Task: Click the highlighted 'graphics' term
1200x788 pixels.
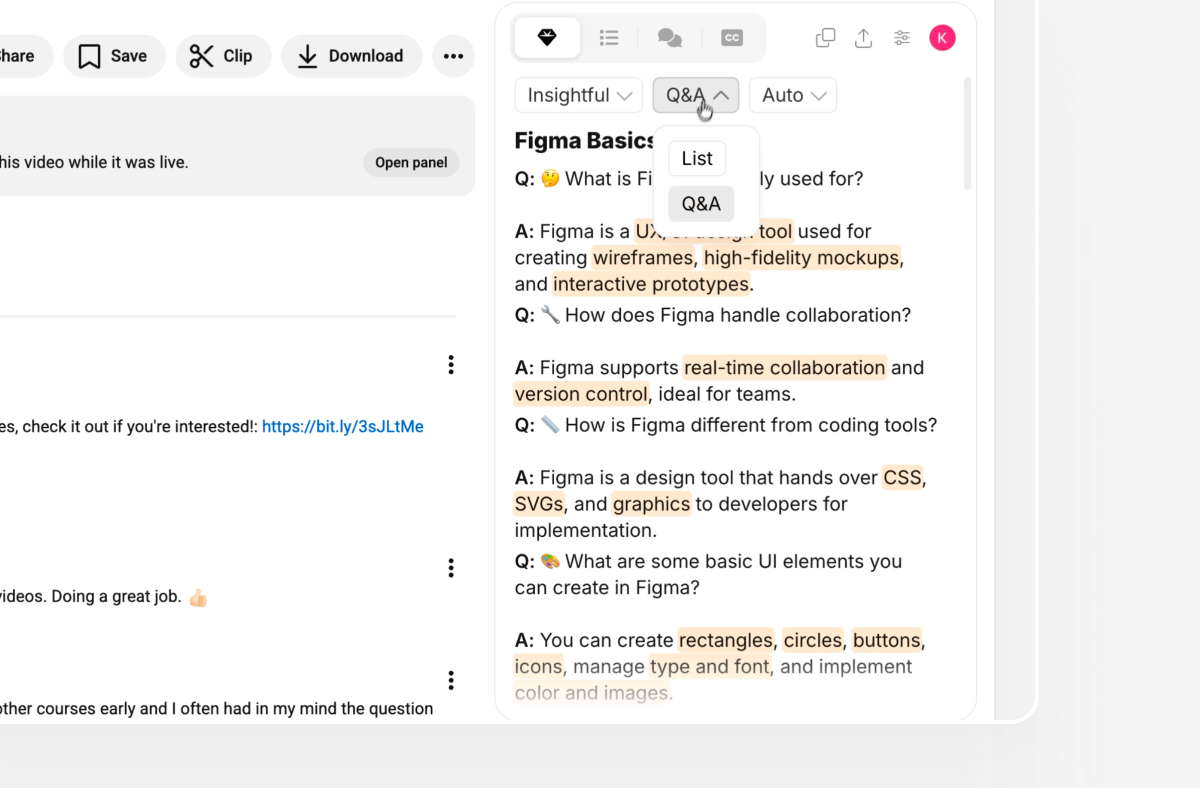Action: pyautogui.click(x=651, y=503)
